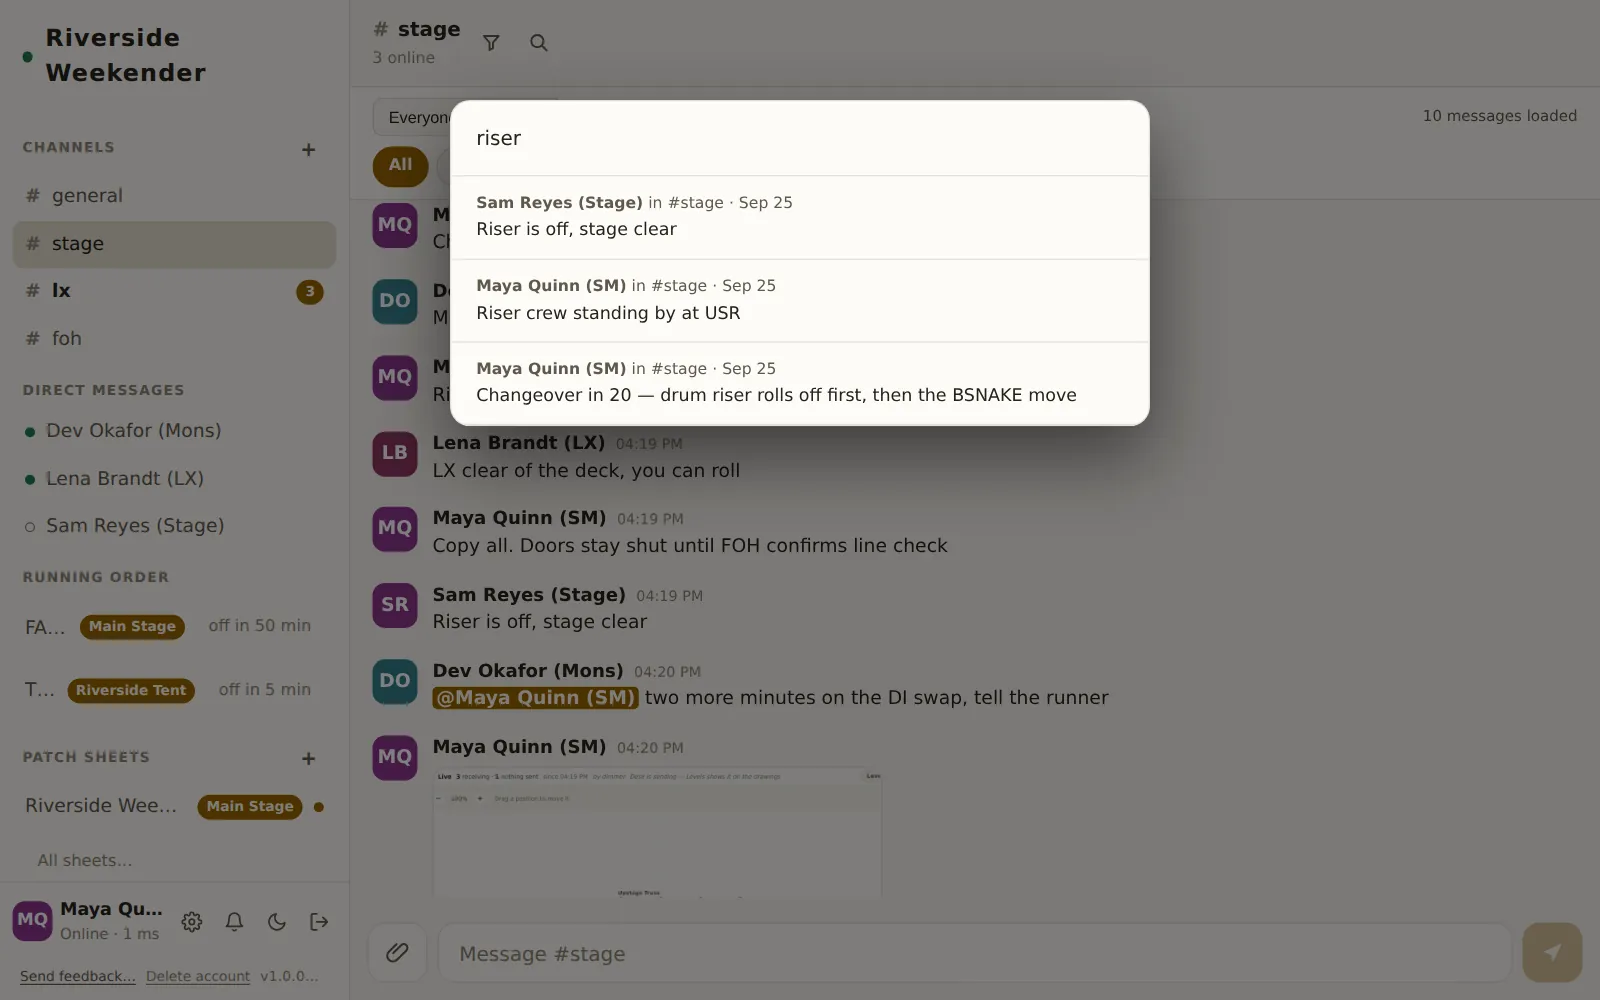Open the #general channel
1600x1000 pixels.
(x=174, y=196)
